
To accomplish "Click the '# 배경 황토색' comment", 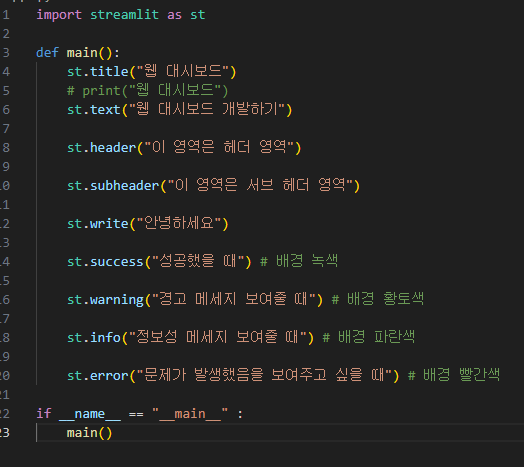I will [378, 300].
